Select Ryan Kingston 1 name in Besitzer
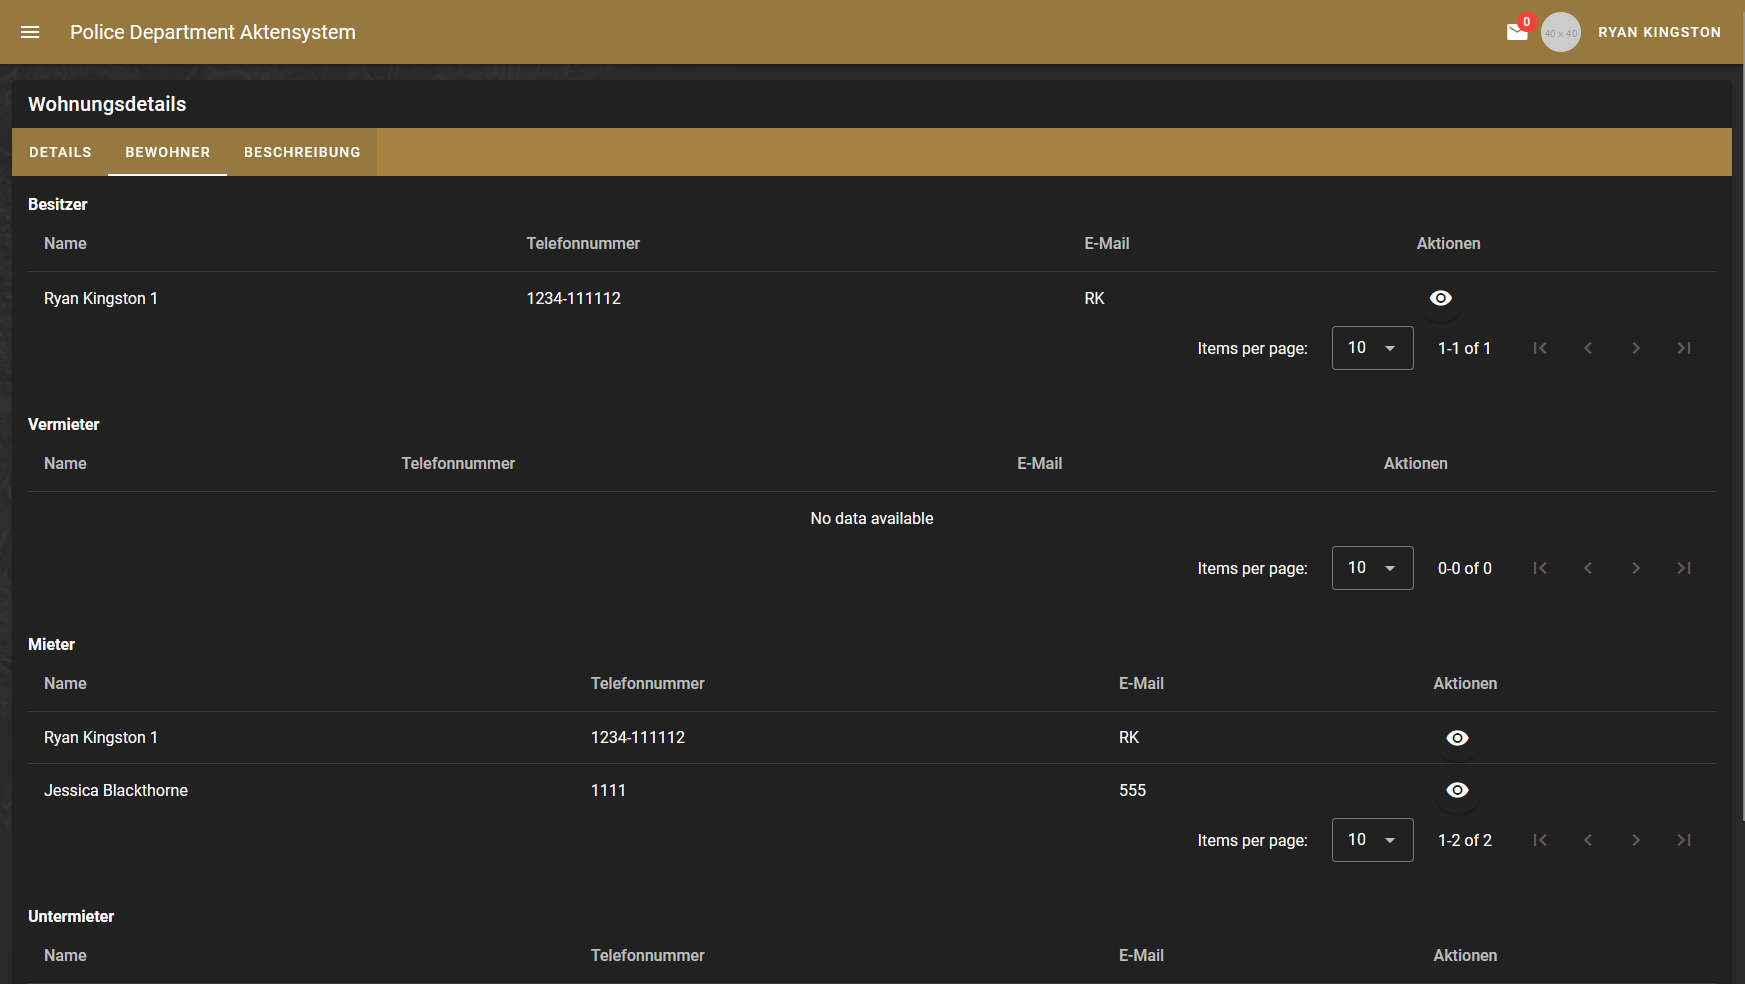This screenshot has width=1745, height=984. (101, 298)
